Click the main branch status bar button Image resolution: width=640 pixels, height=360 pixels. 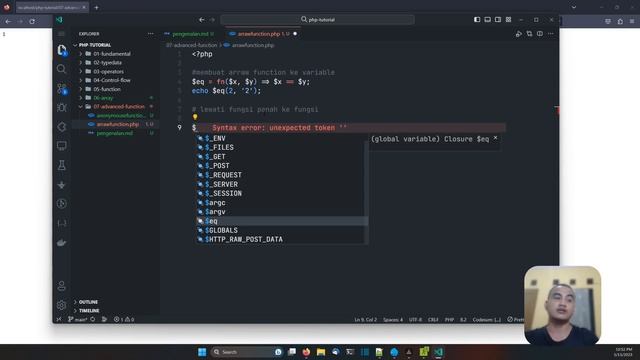[78, 319]
